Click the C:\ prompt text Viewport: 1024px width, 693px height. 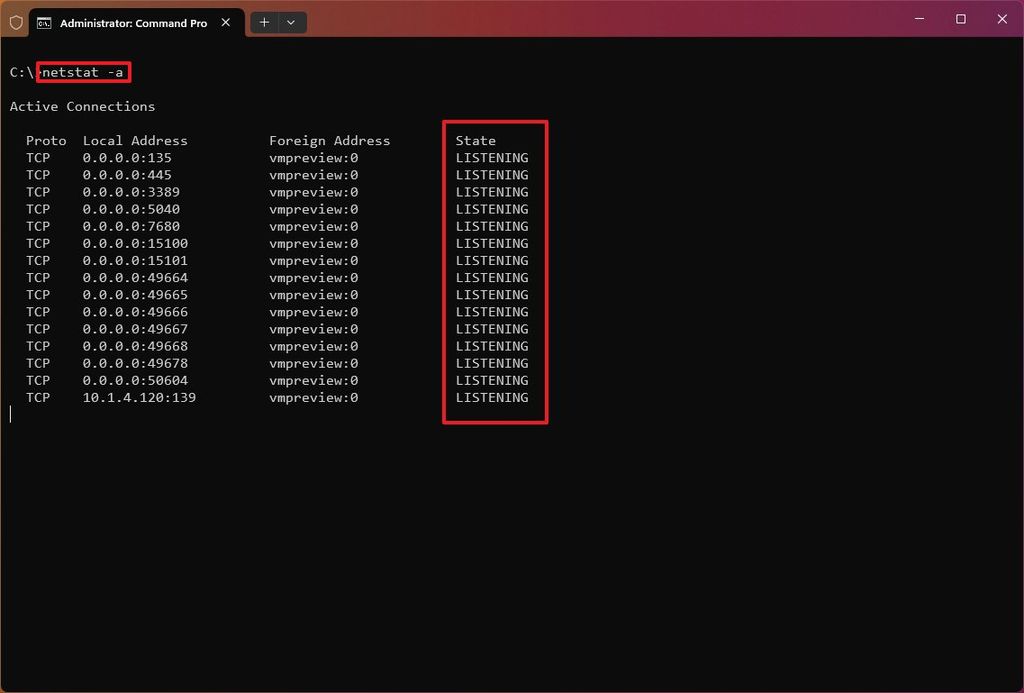(x=22, y=72)
